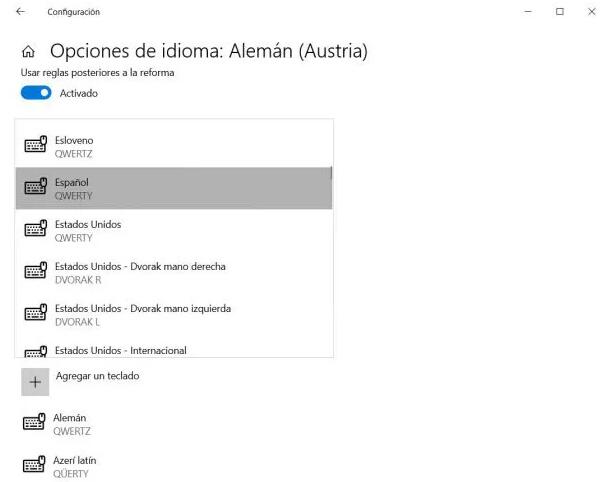Click the Dvorak mano izquierda keyboard icon
Viewport: 605px width, 482px height.
tap(35, 312)
